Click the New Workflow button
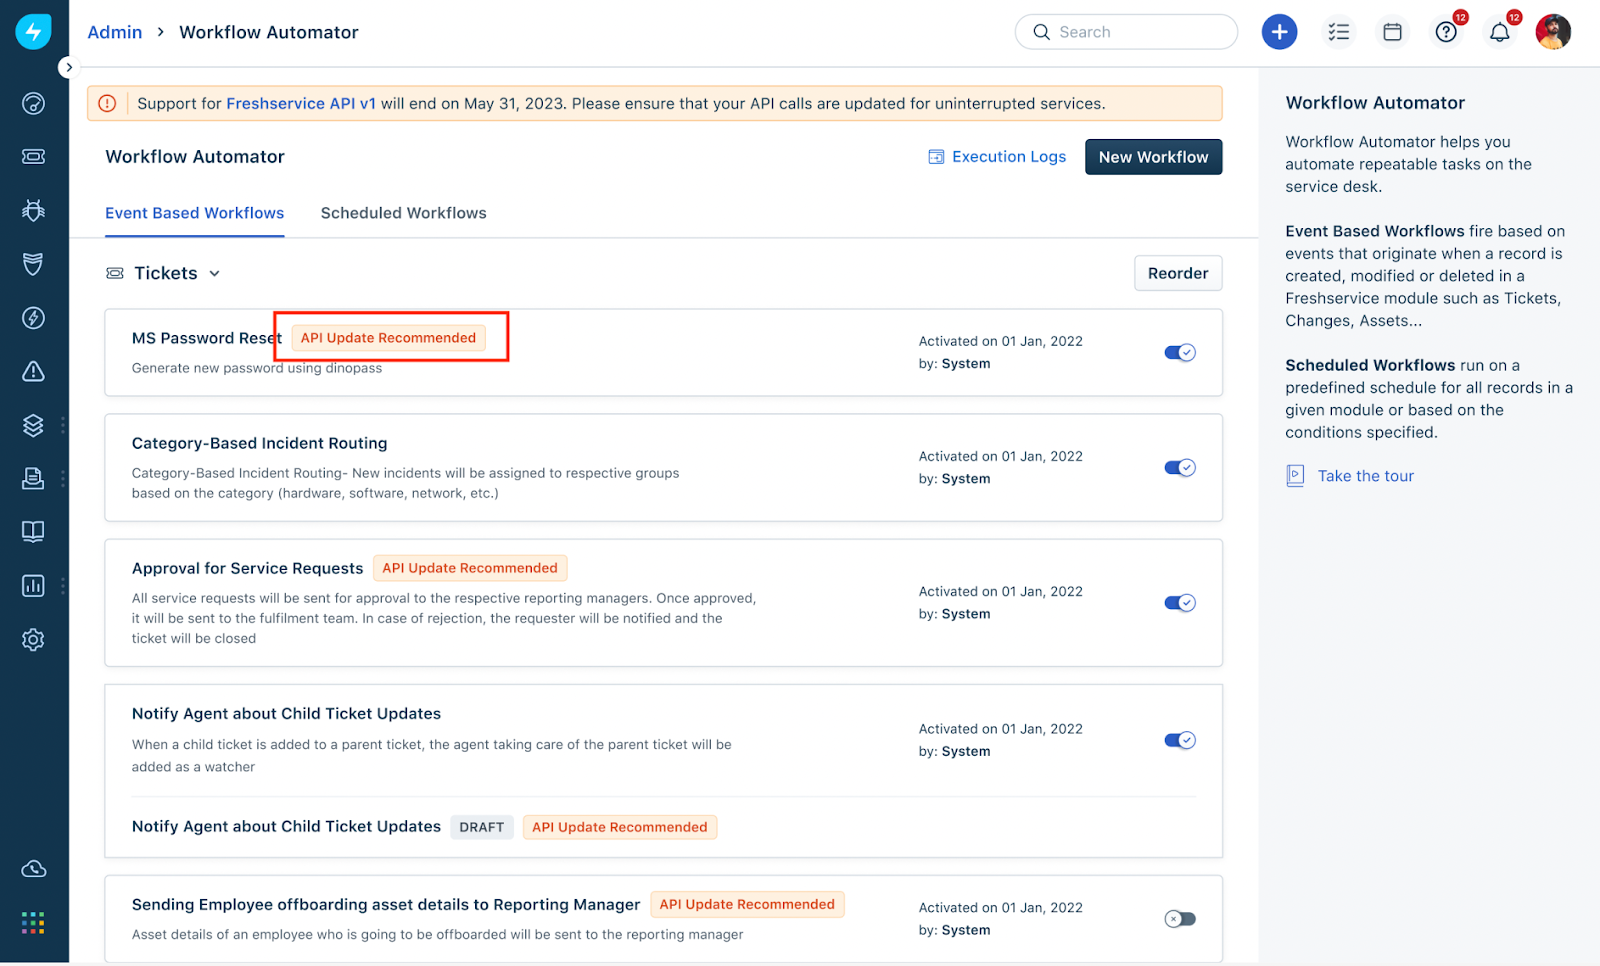The height and width of the screenshot is (966, 1600). [x=1153, y=157]
